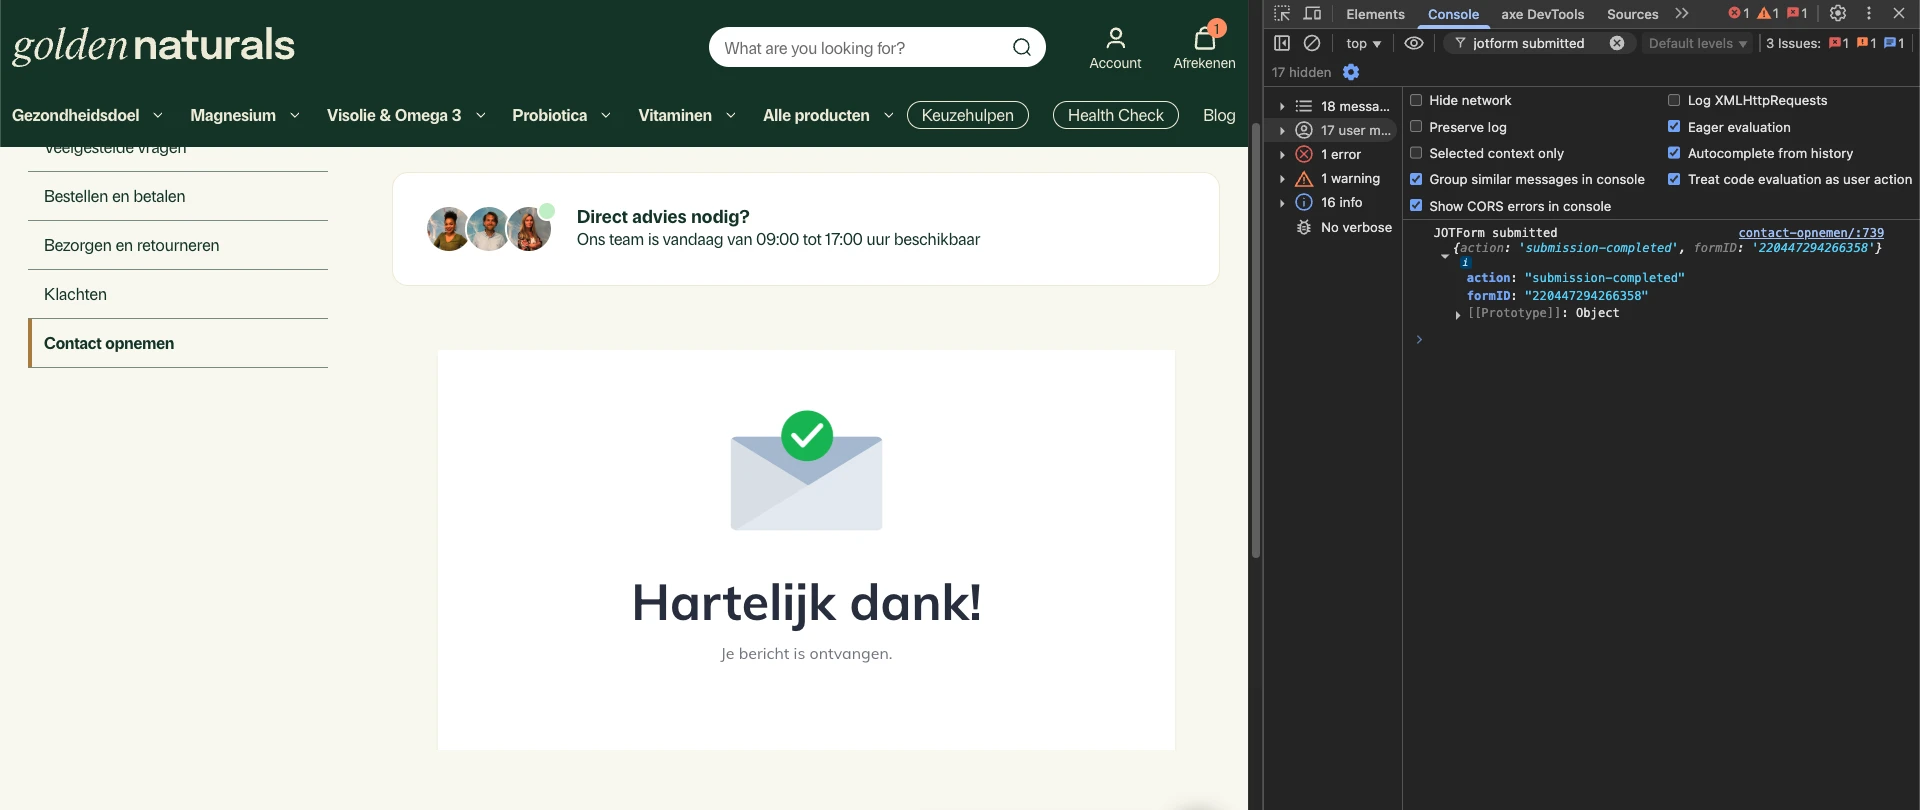1920x810 pixels.
Task: Toggle Hide network checkbox
Action: [x=1416, y=100]
